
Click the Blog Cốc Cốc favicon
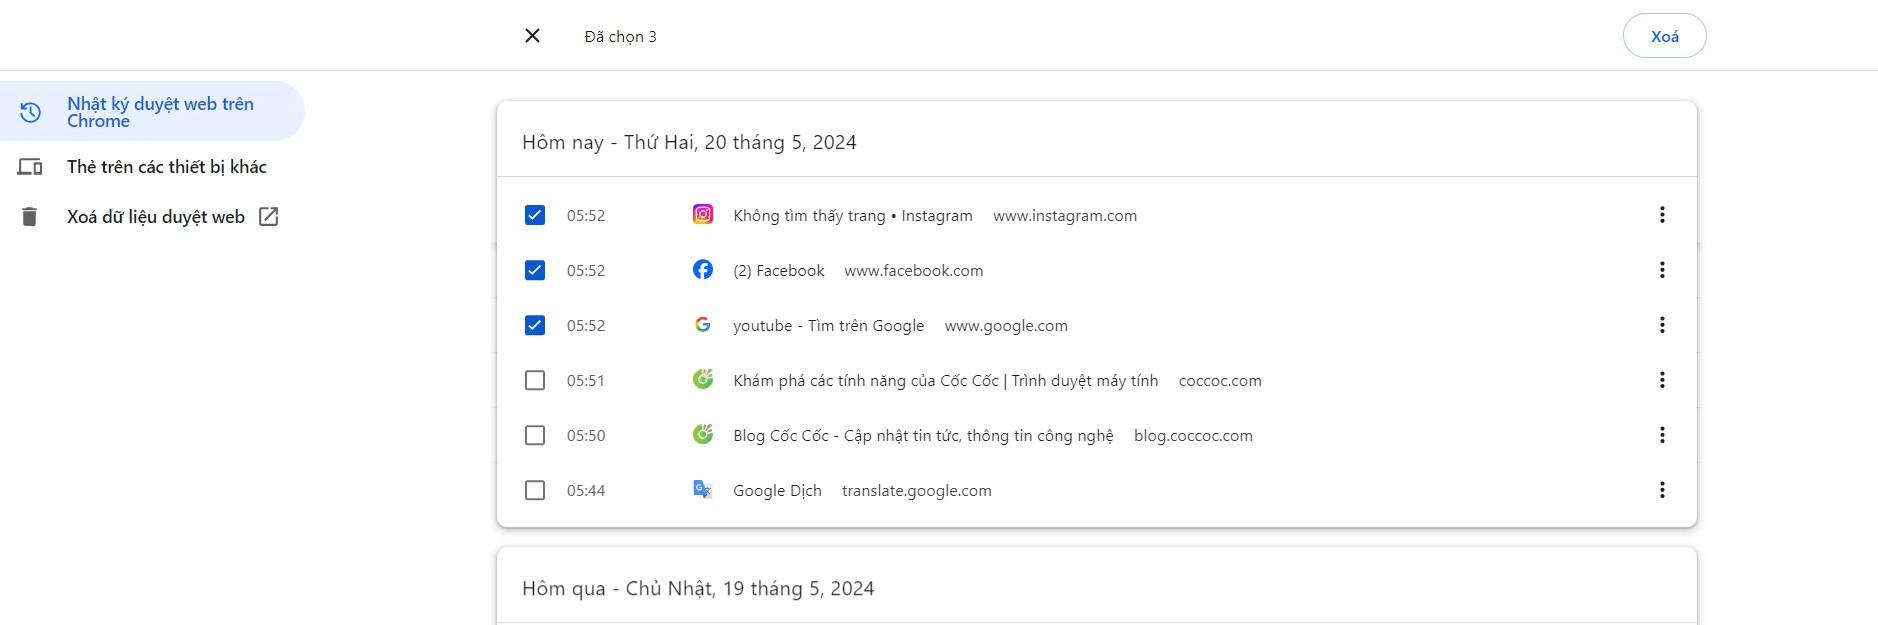[703, 435]
